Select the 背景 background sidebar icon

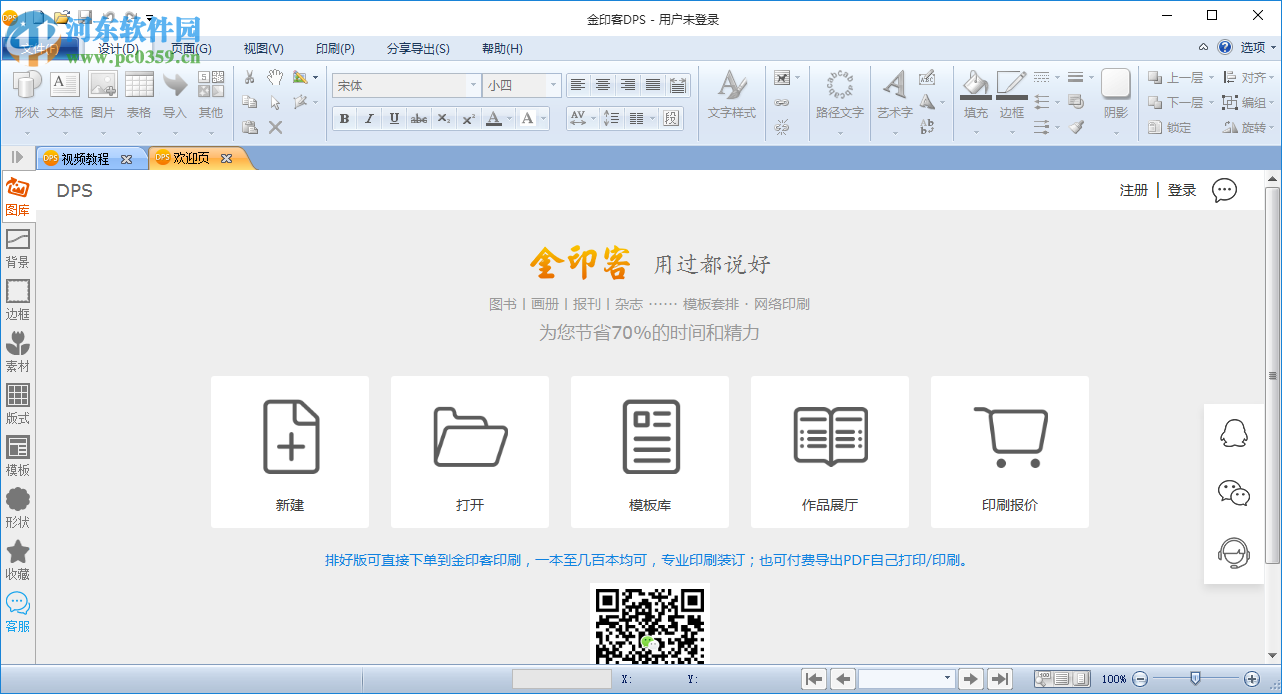(17, 248)
